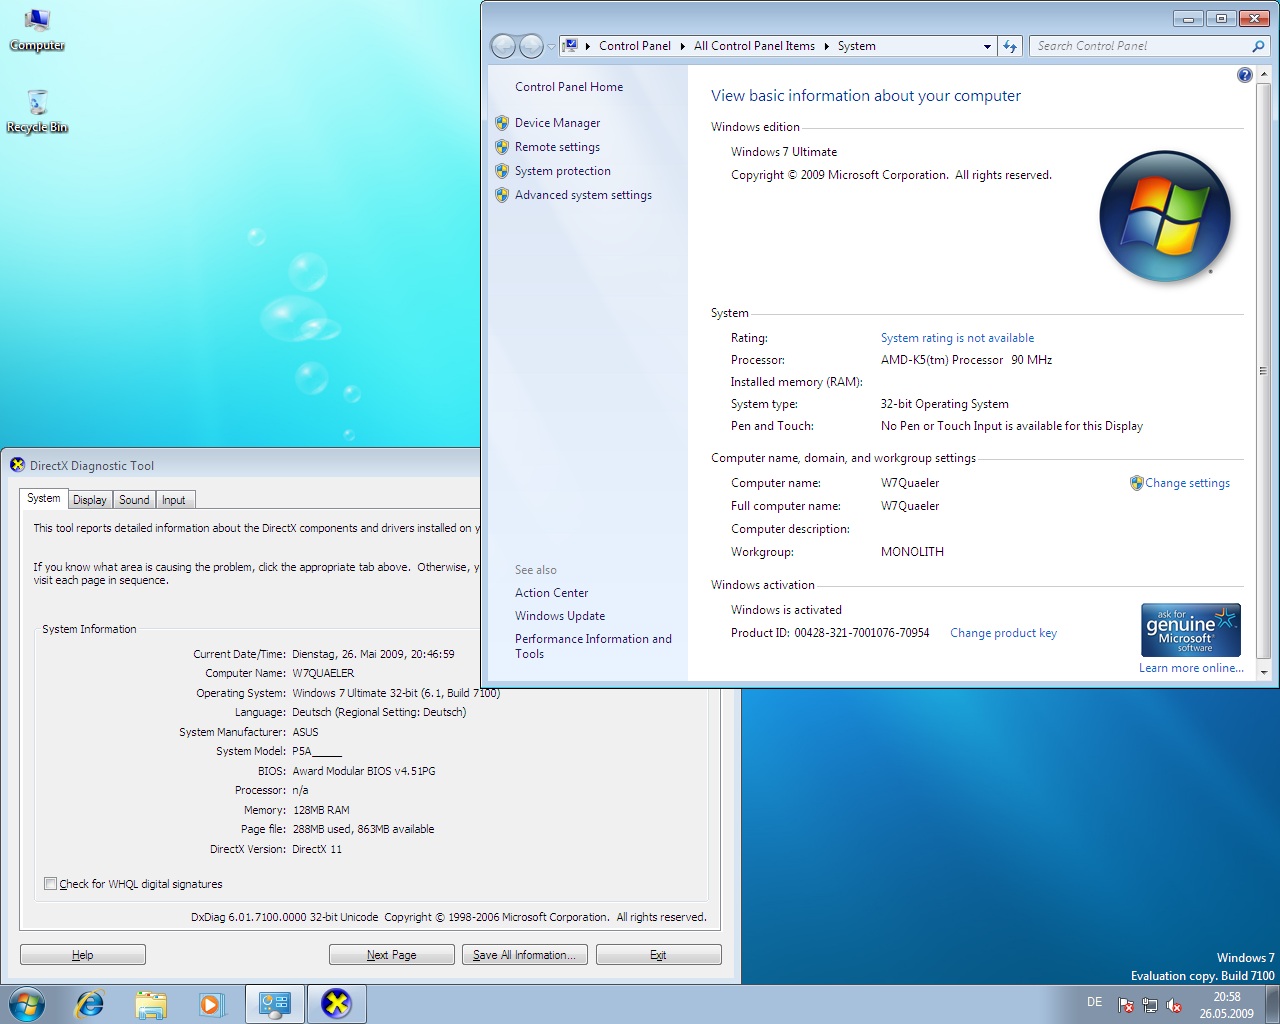Enable Check for WHQL digital signatures
1280x1024 pixels.
50,884
